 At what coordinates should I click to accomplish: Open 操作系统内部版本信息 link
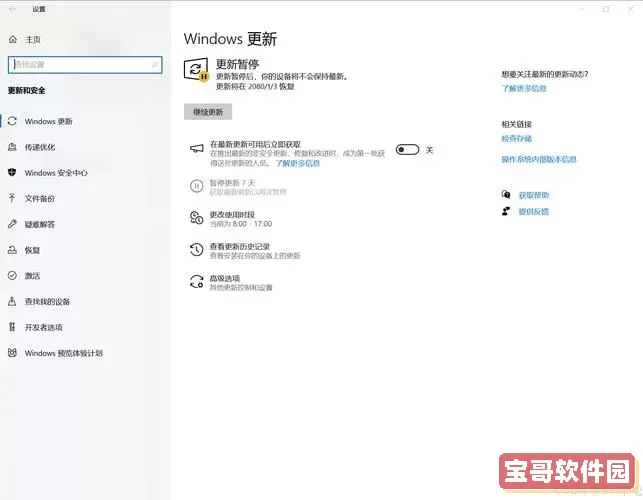(x=539, y=159)
